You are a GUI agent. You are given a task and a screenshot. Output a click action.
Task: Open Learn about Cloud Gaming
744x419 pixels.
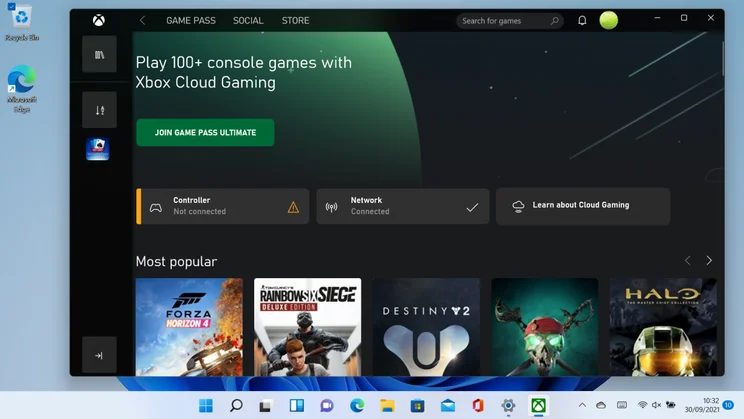click(x=583, y=206)
